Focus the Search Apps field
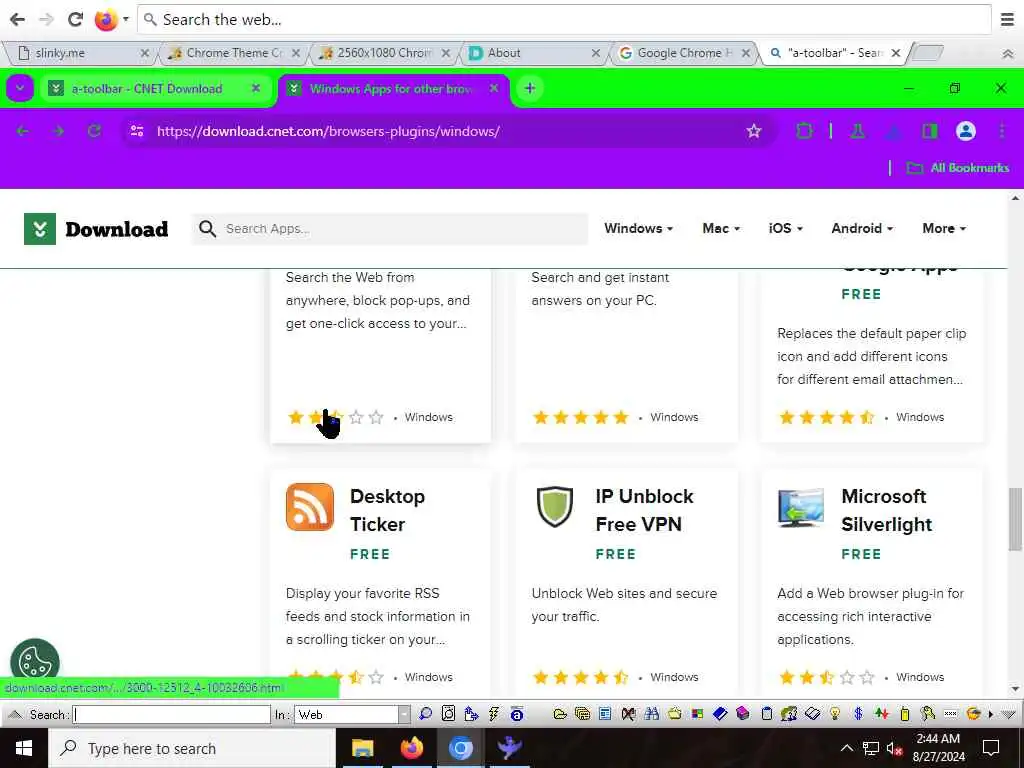 coord(390,229)
